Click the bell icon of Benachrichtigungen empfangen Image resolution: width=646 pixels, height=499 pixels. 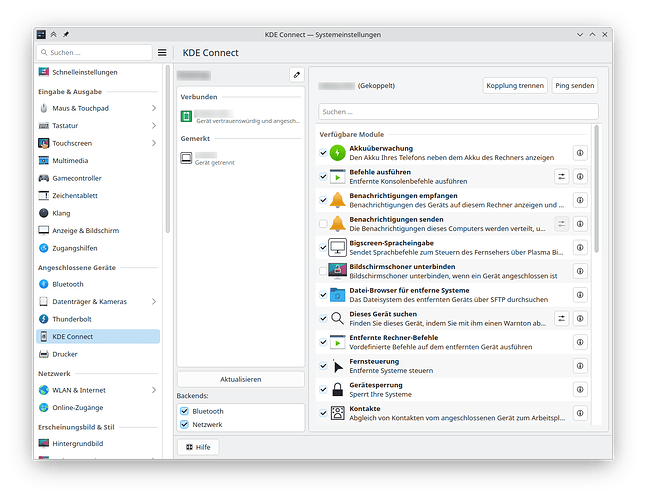click(337, 200)
